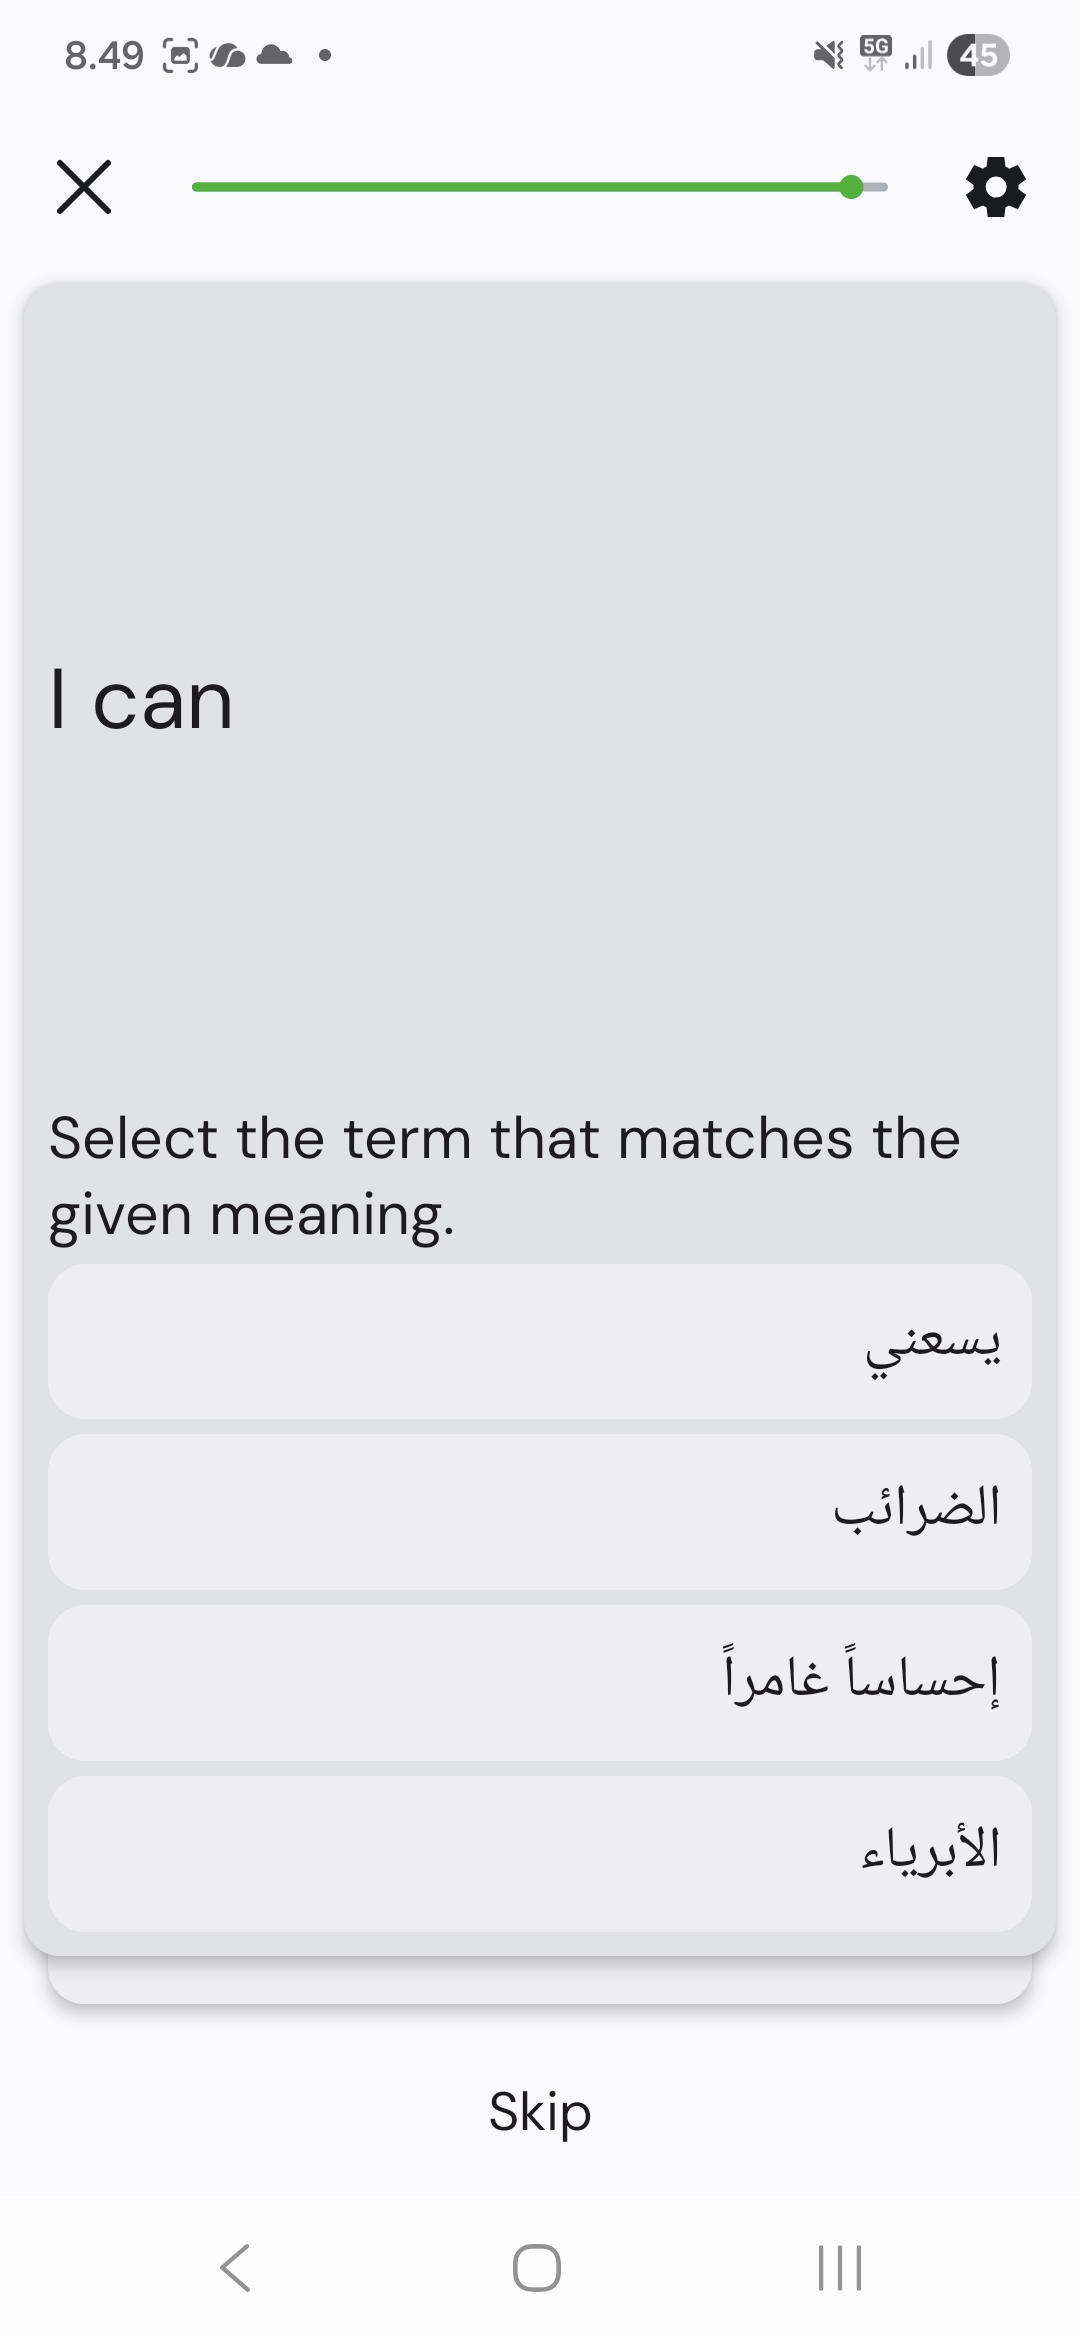Tap the "Select the term" instruction text

[x=504, y=1176]
